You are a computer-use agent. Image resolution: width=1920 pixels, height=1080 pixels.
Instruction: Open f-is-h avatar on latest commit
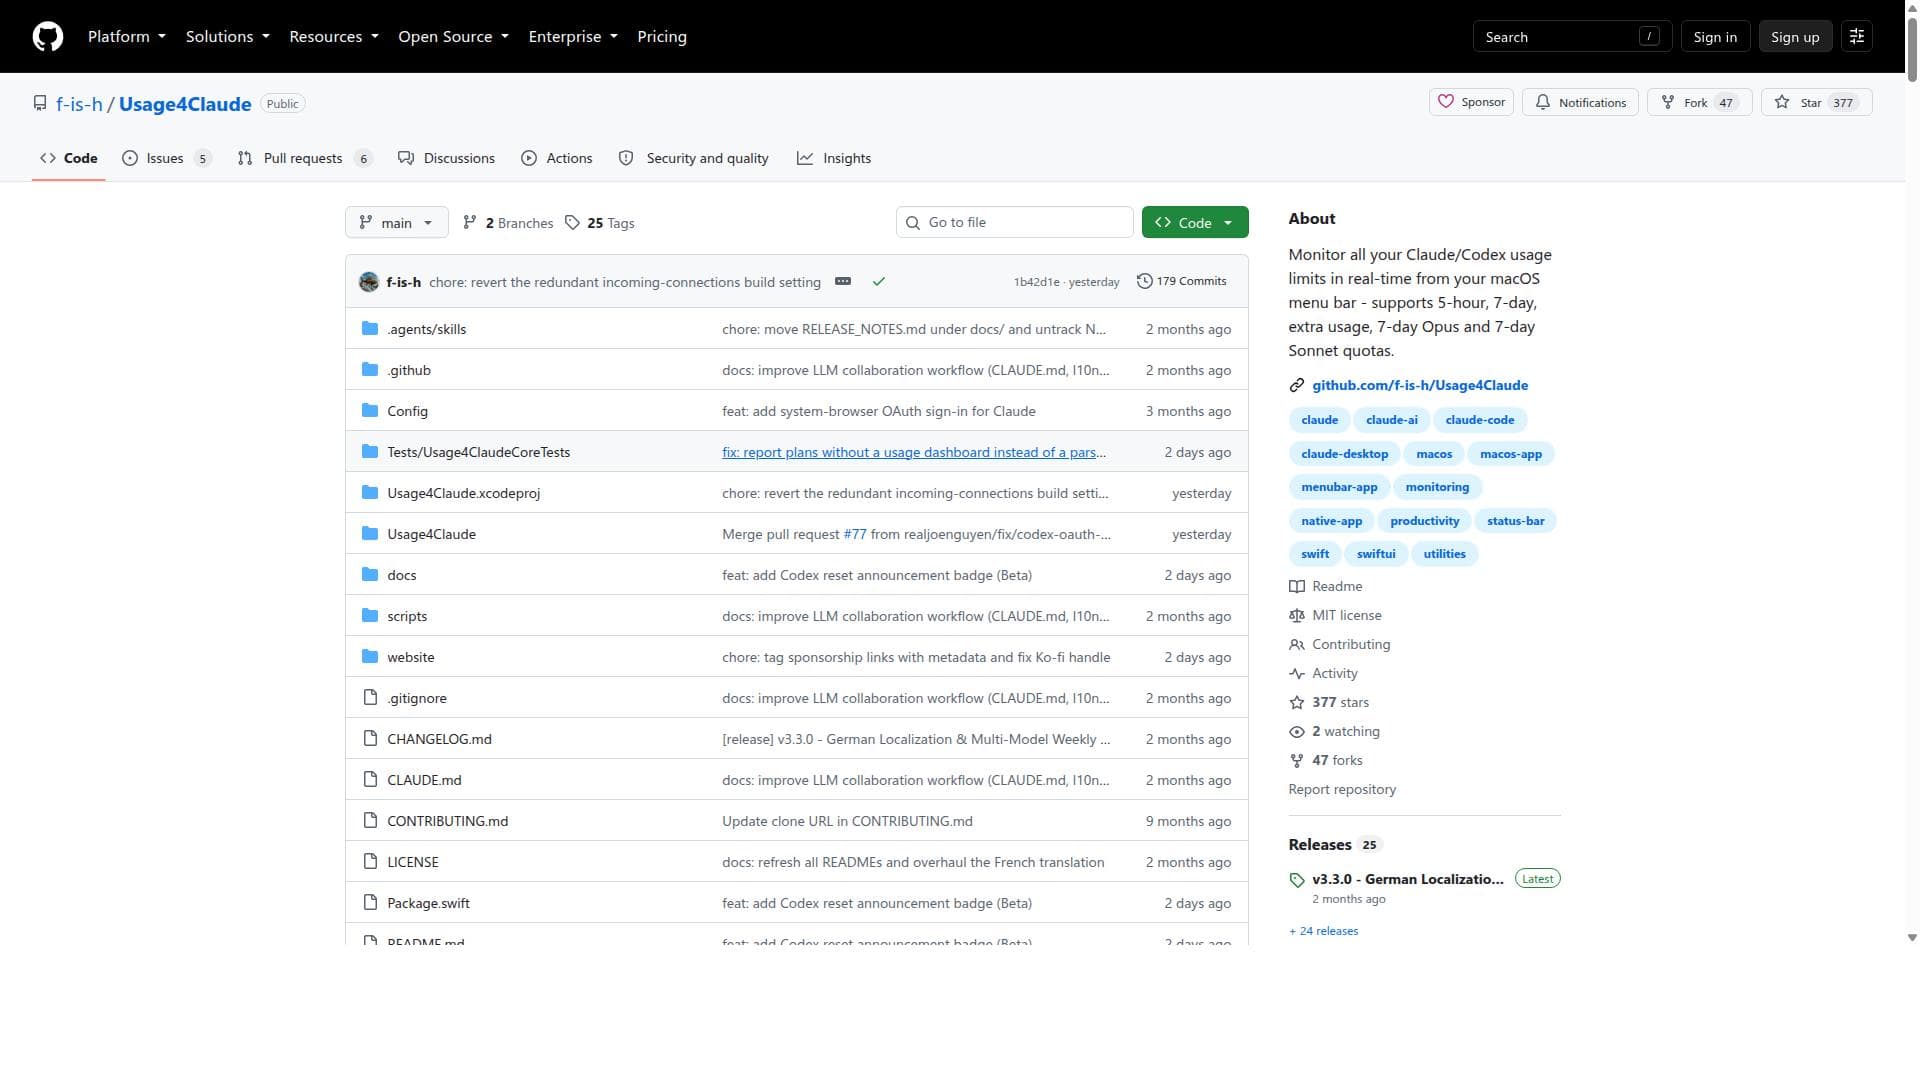pos(369,282)
